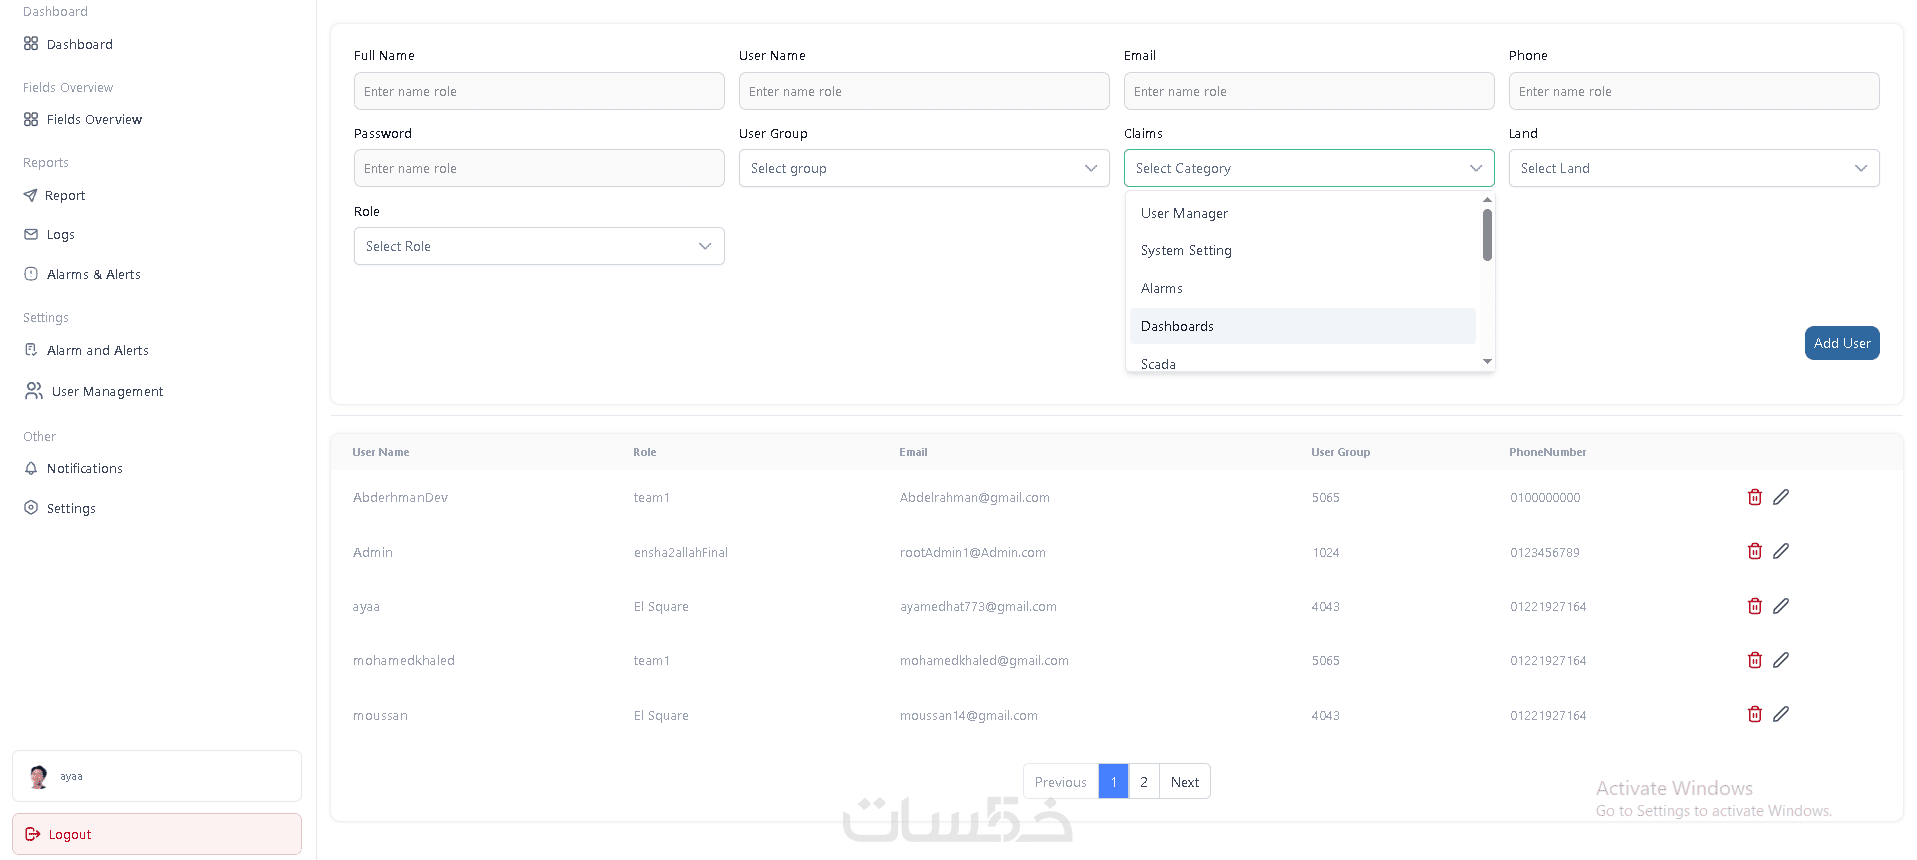The image size is (1917, 860).
Task: Click the Logout button
Action: click(x=157, y=834)
